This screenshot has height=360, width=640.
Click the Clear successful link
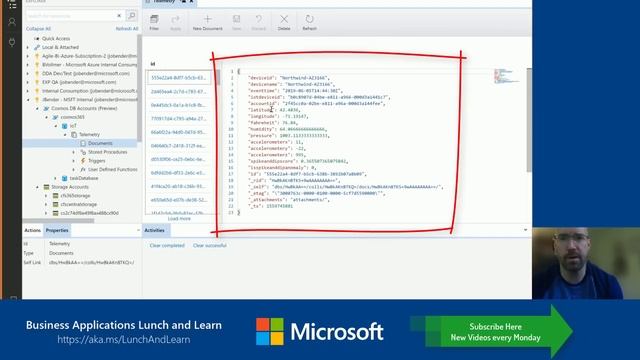coord(209,246)
